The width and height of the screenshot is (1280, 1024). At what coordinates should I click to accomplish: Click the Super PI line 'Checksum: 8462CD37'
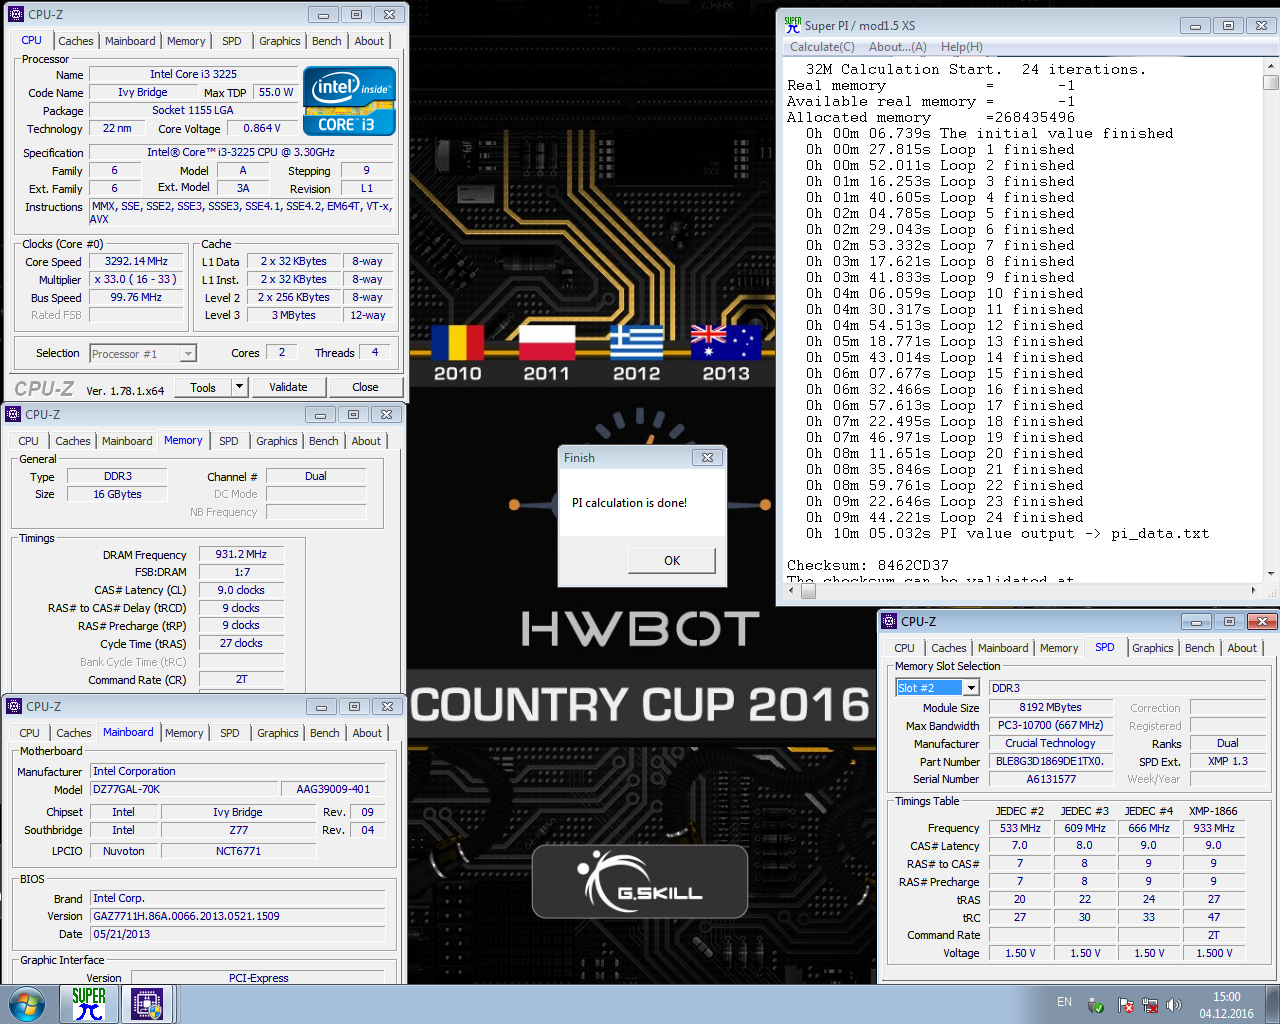(x=867, y=565)
